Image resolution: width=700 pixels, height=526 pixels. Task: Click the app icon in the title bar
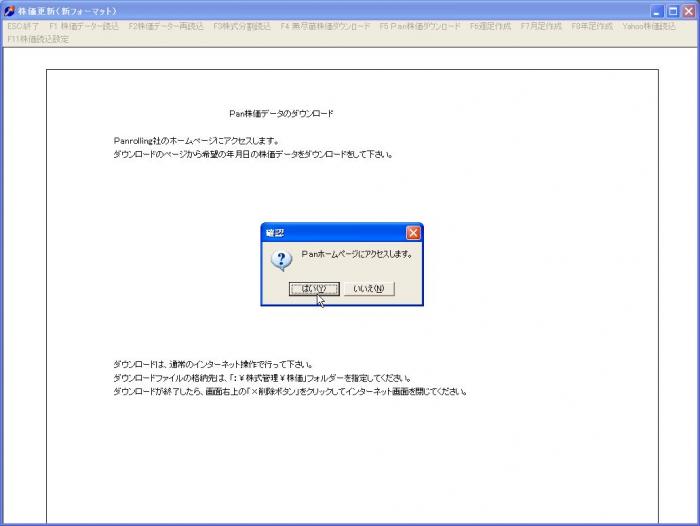pos(9,11)
